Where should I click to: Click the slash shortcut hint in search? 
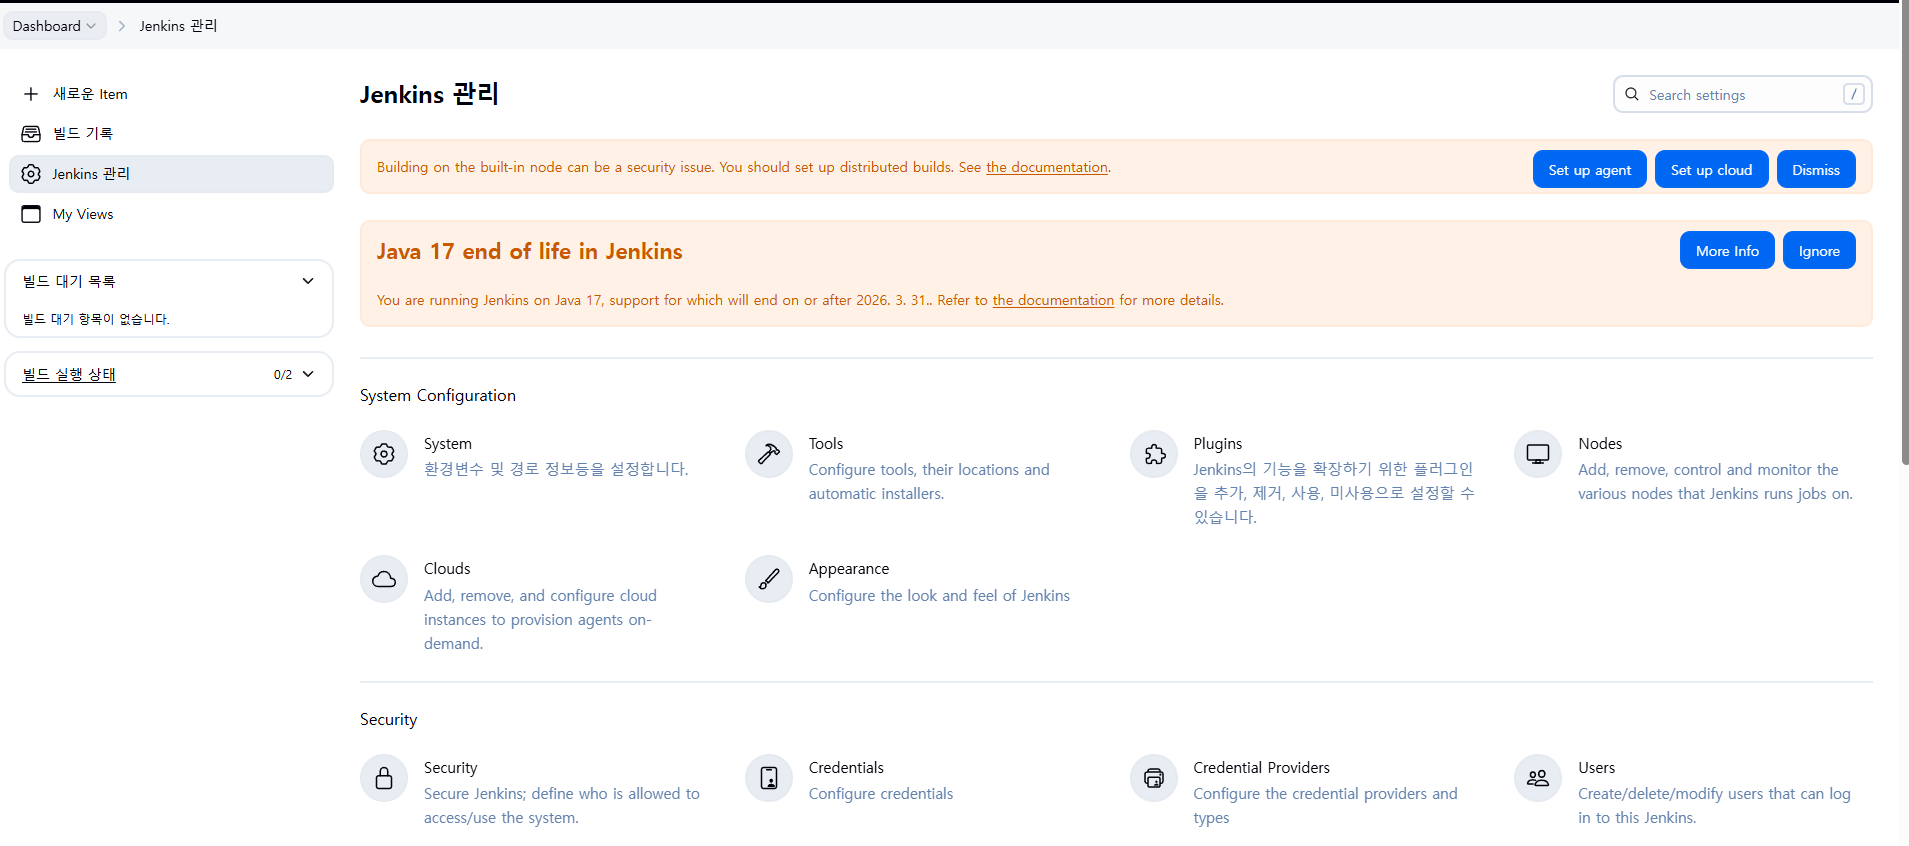(x=1853, y=94)
